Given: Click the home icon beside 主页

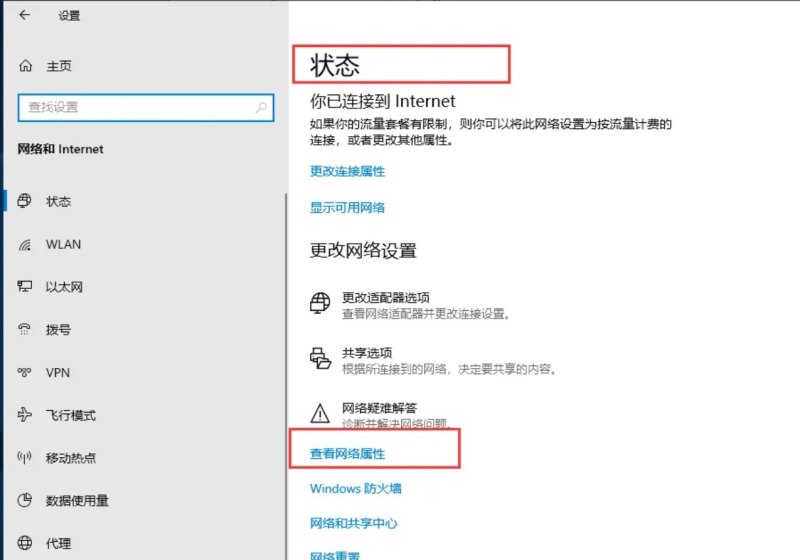Looking at the screenshot, I should (26, 66).
